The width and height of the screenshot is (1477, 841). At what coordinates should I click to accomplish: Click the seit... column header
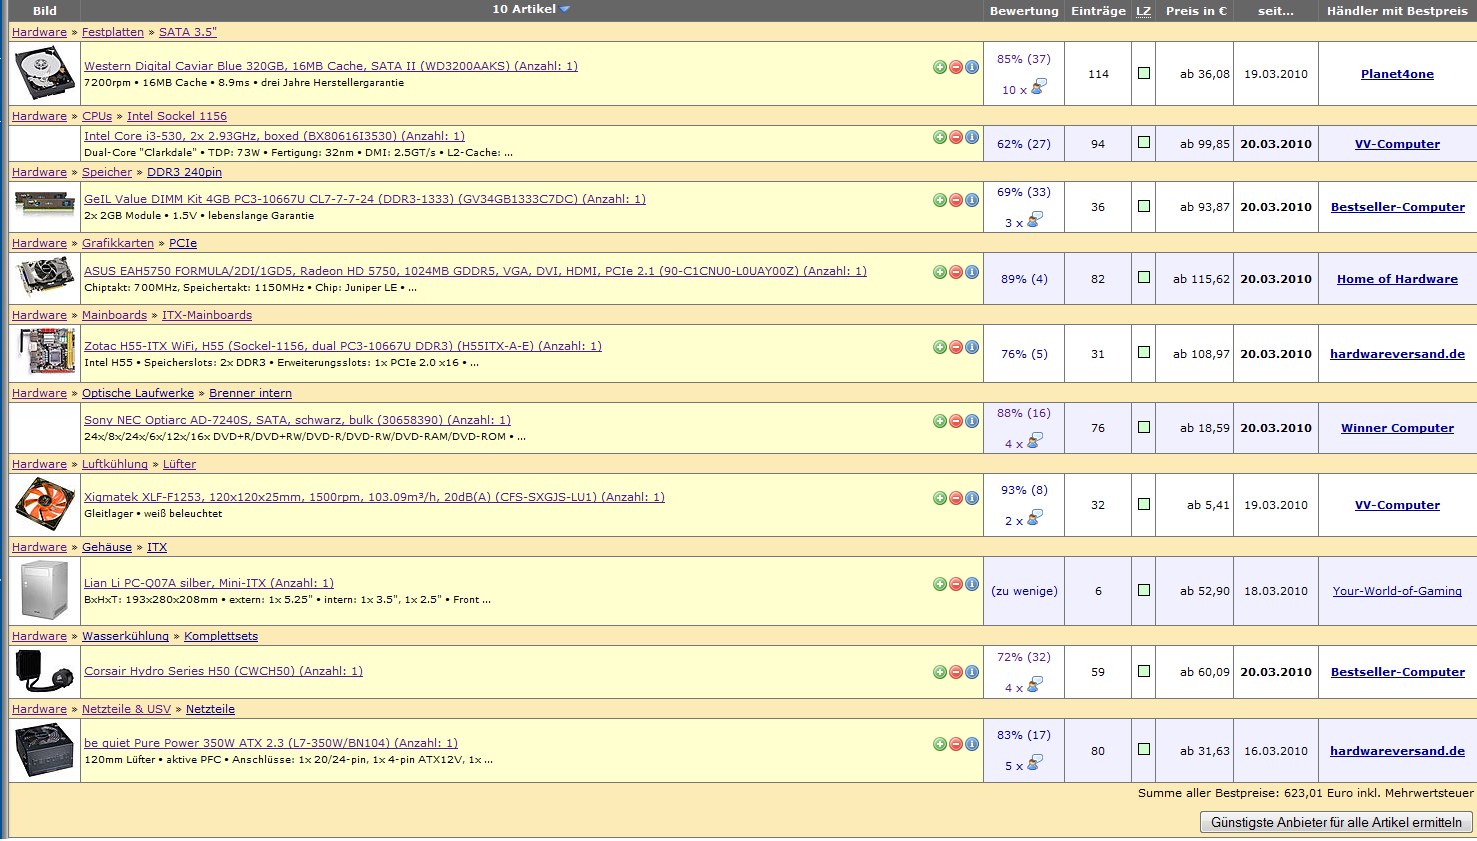point(1276,11)
